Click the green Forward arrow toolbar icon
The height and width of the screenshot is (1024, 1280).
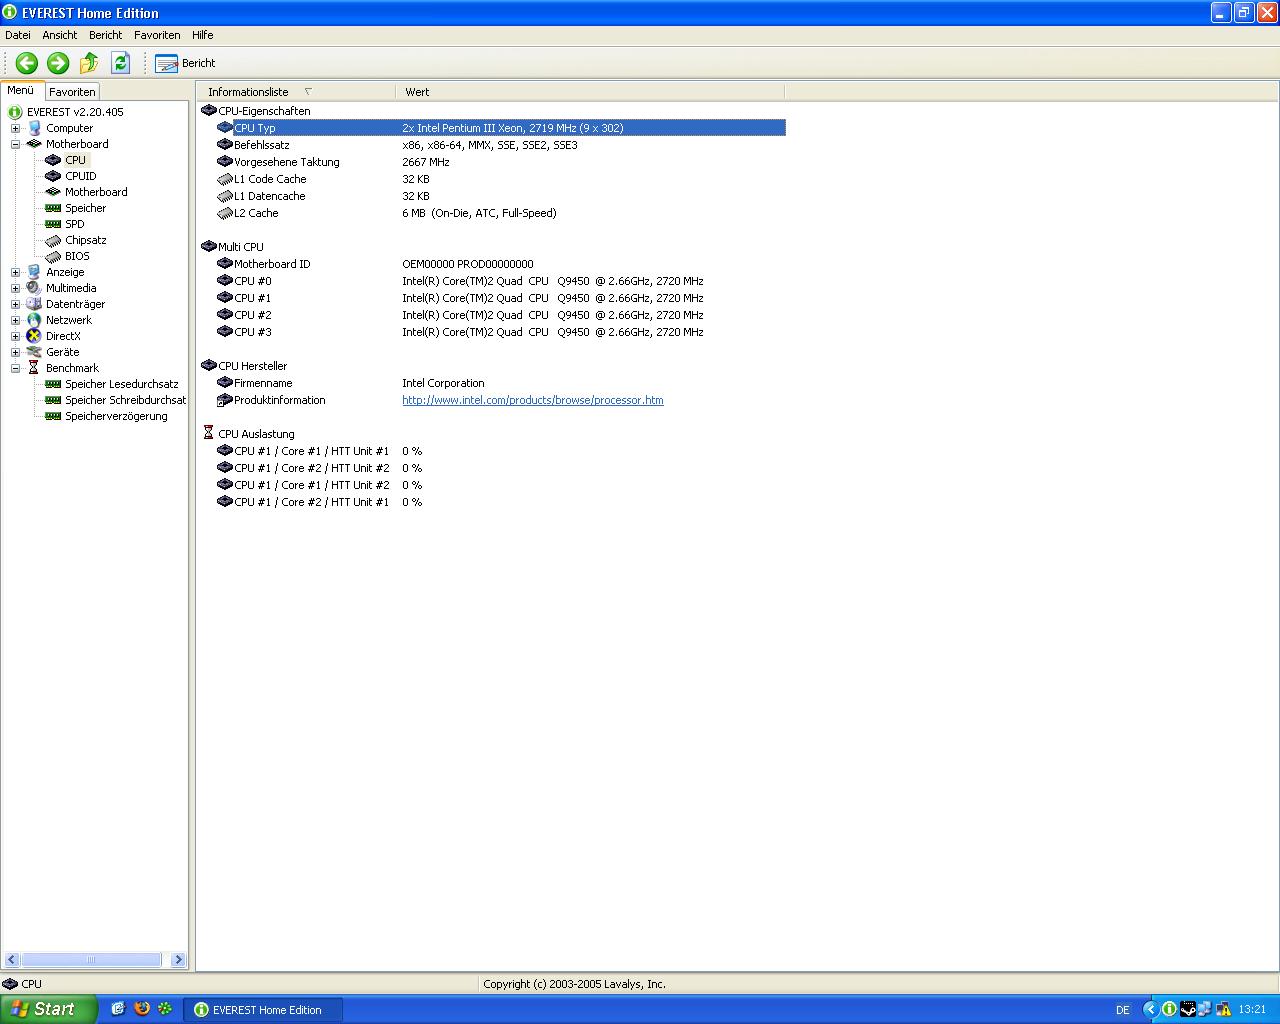pos(58,63)
